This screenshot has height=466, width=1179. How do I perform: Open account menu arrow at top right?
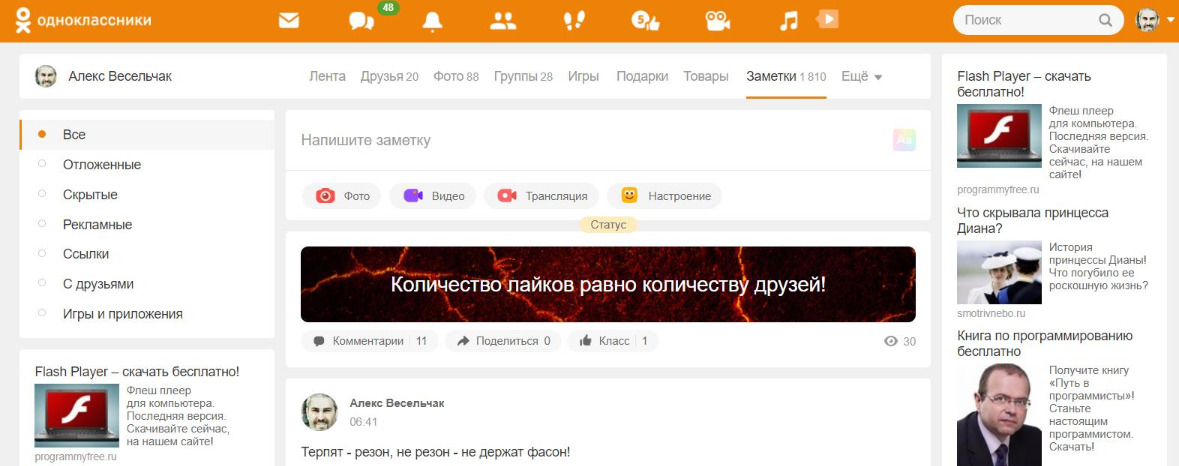[1168, 22]
